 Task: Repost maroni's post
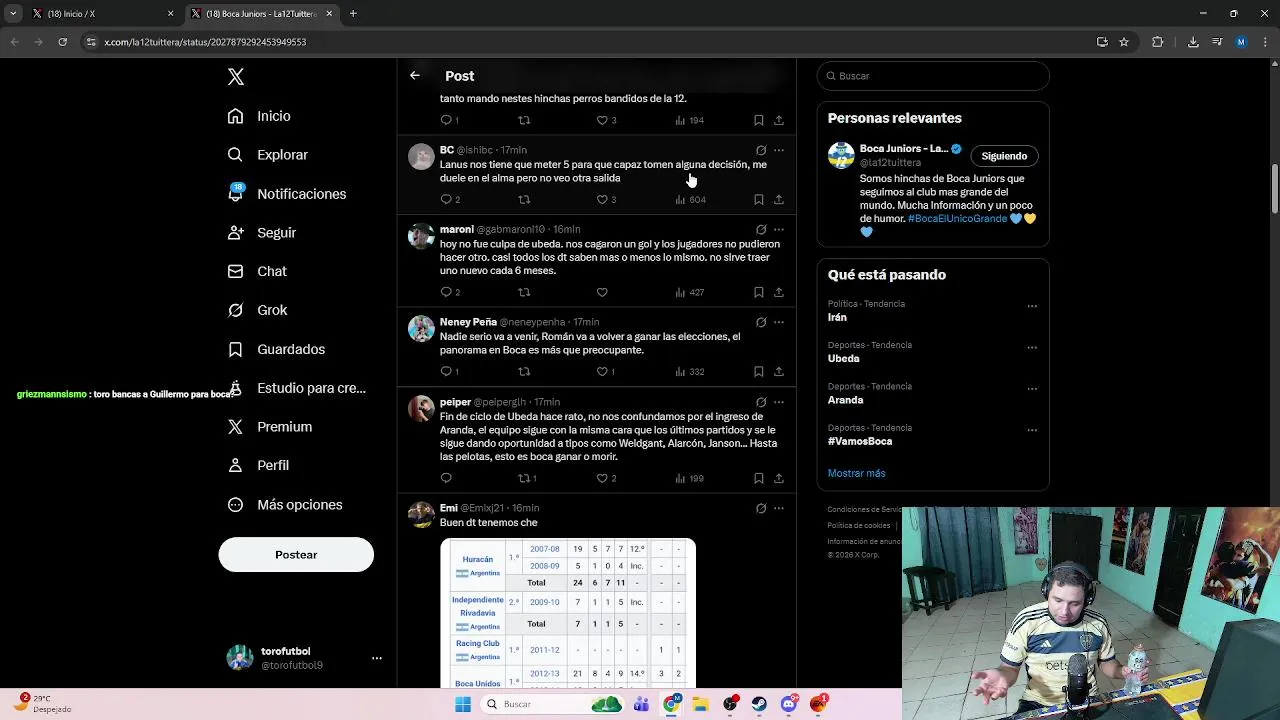pyautogui.click(x=524, y=292)
